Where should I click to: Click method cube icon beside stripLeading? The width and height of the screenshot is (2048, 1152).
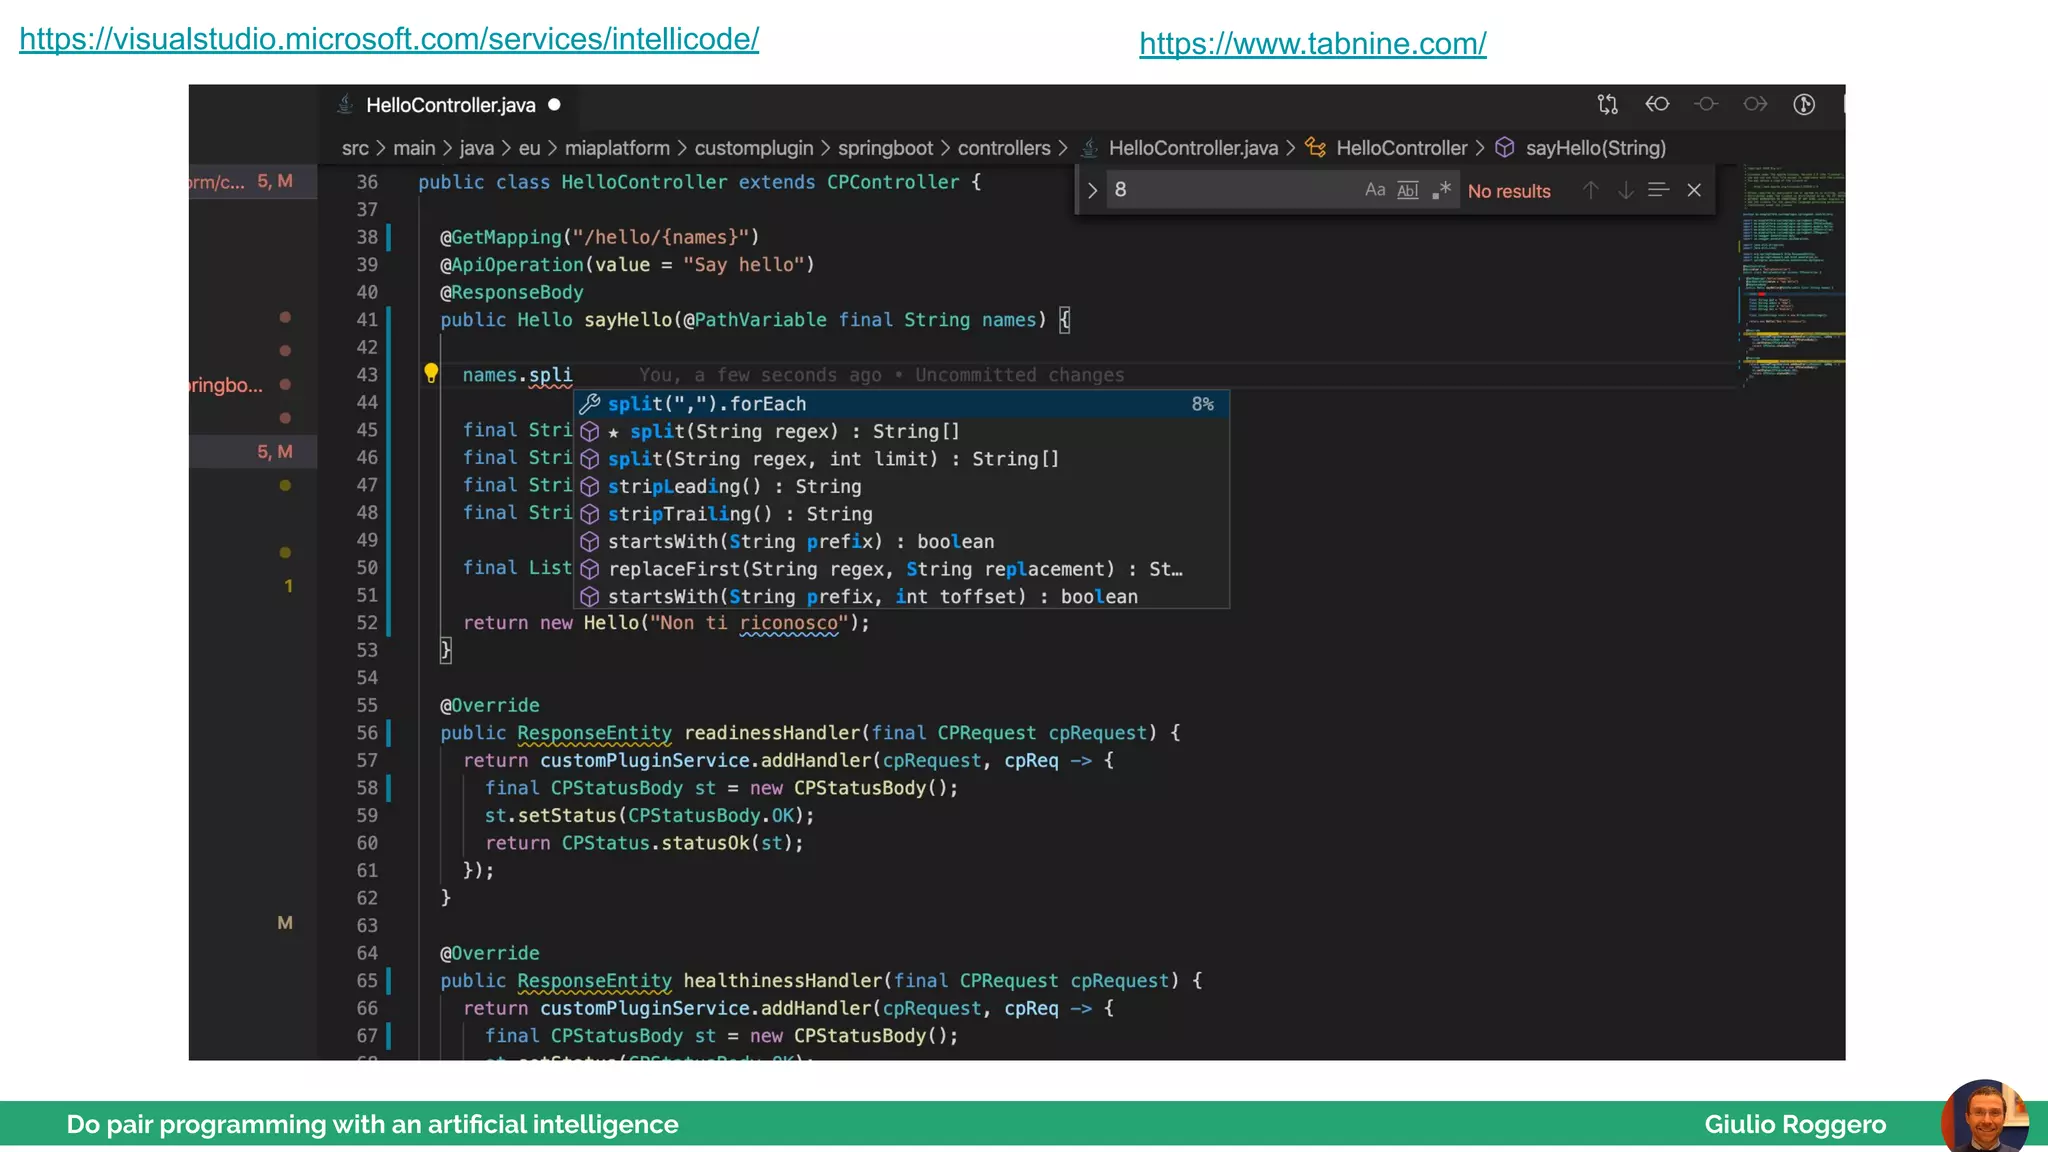[x=590, y=486]
